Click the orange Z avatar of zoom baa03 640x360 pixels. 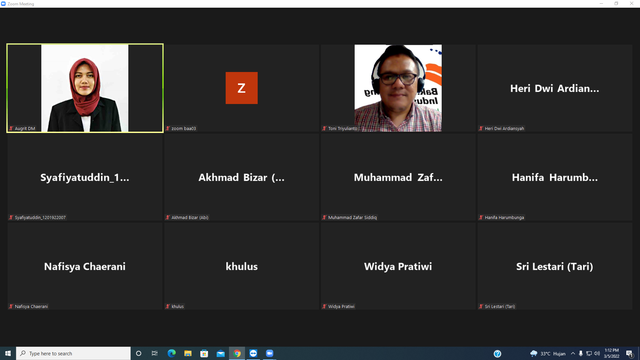(x=242, y=88)
